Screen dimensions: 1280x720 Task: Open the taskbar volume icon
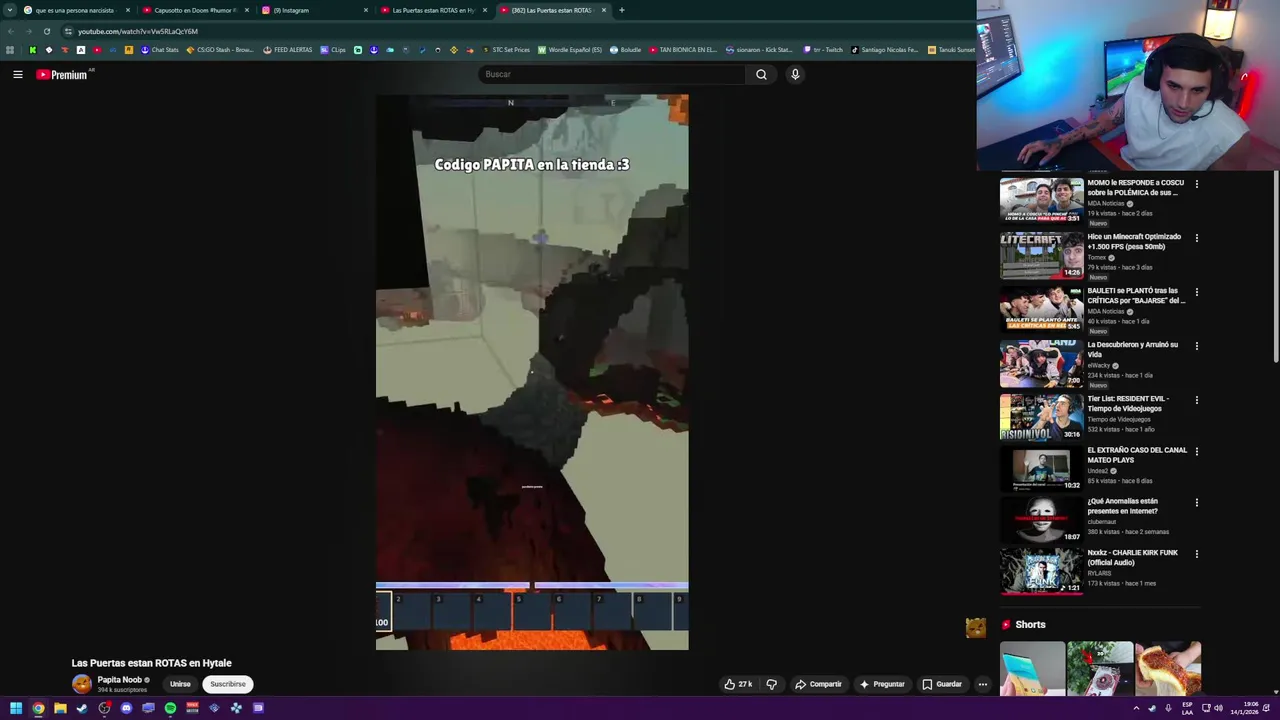click(1218, 708)
